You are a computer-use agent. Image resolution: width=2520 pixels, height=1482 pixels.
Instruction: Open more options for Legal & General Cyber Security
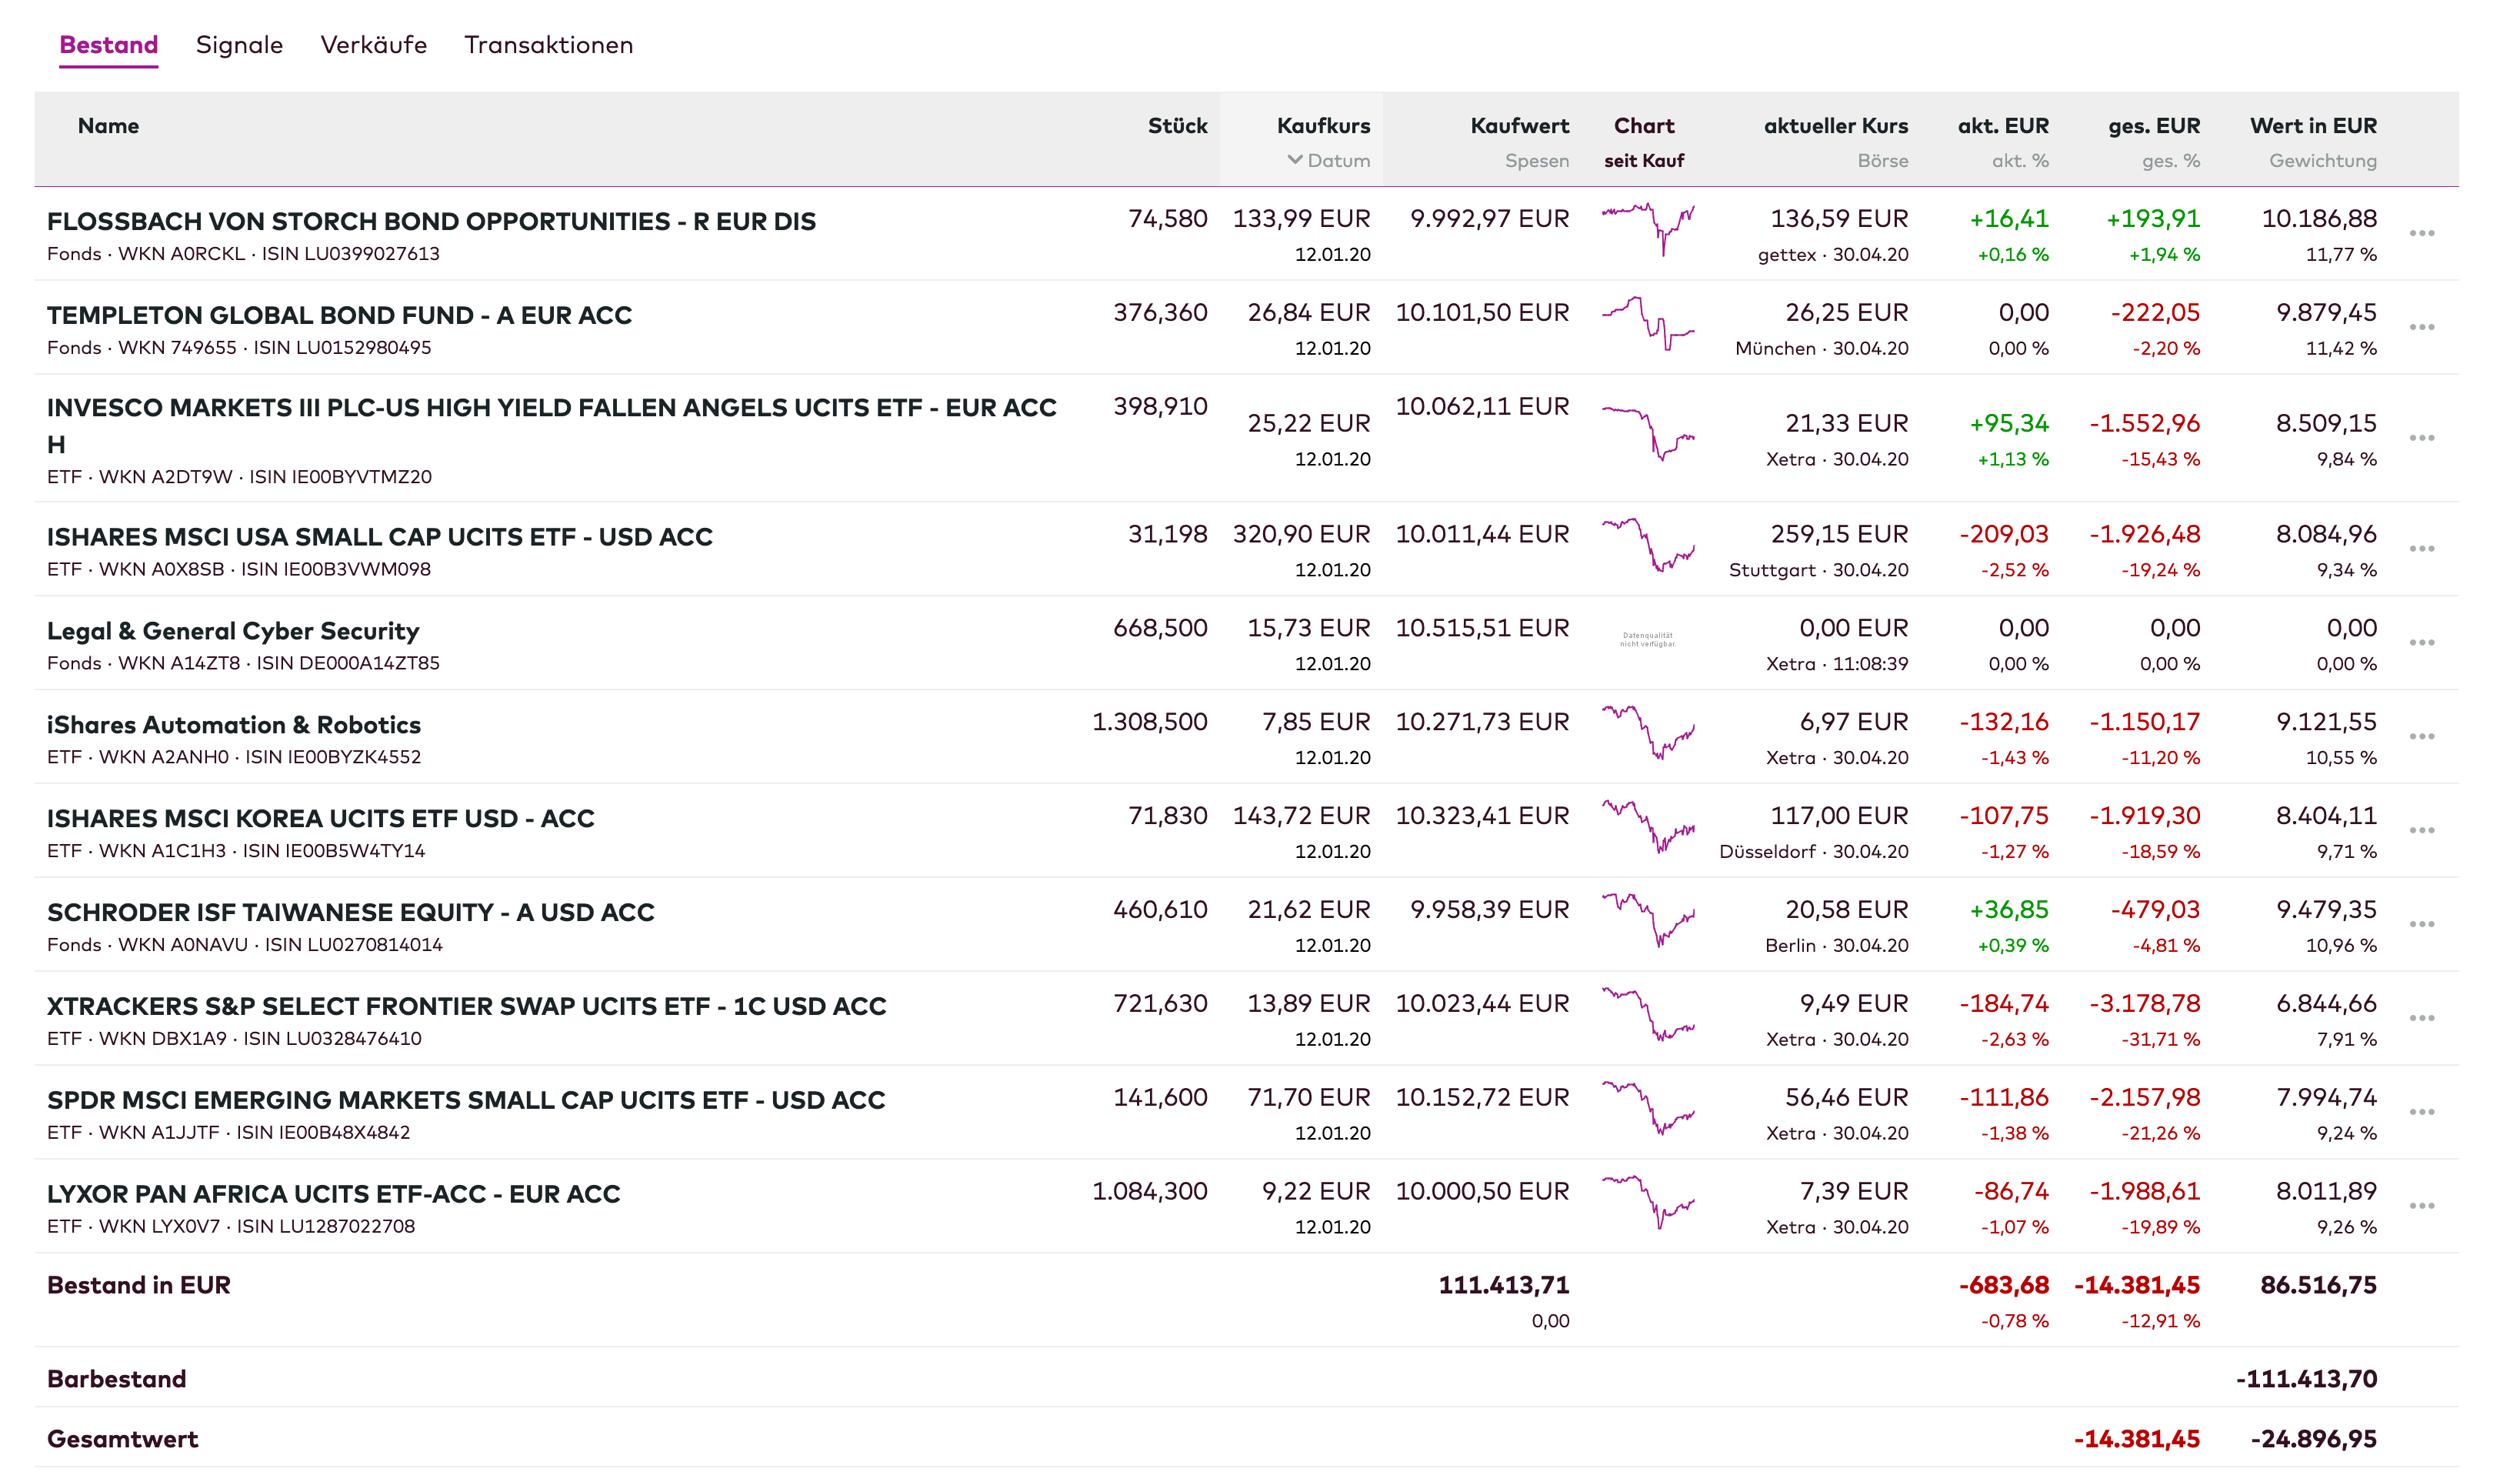[x=2421, y=643]
